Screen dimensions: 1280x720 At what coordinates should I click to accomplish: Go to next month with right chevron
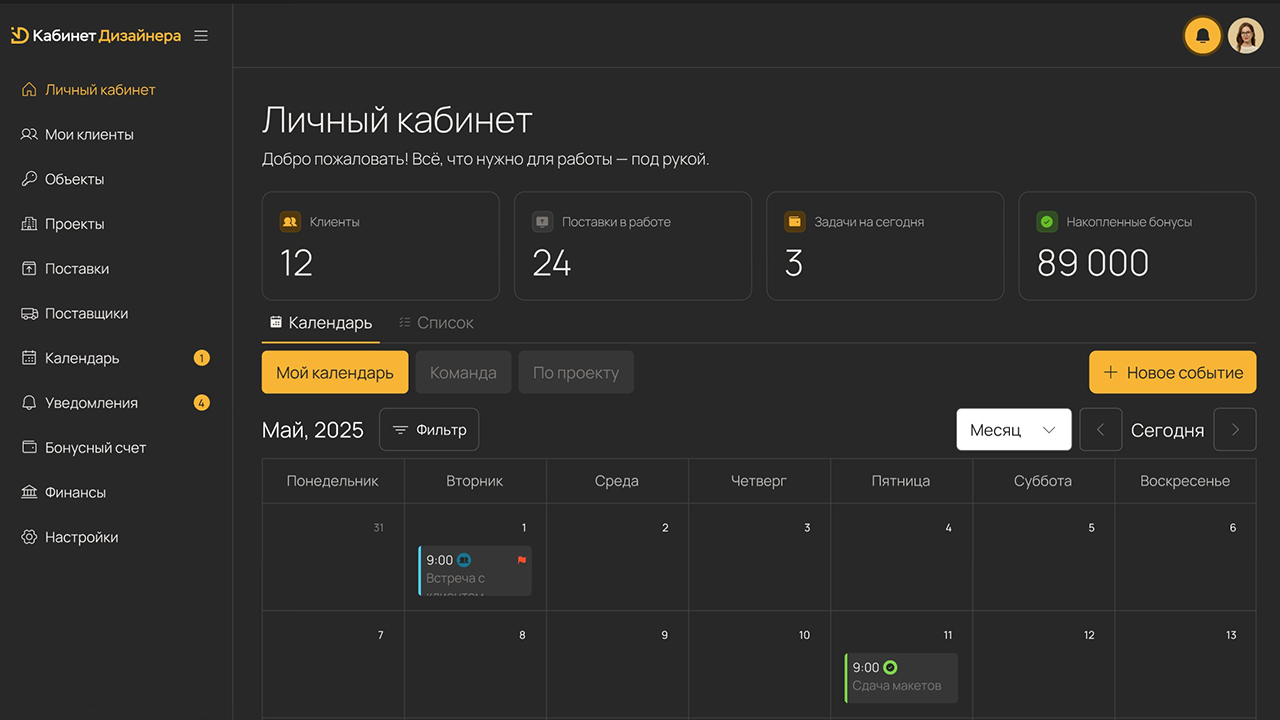click(x=1235, y=429)
